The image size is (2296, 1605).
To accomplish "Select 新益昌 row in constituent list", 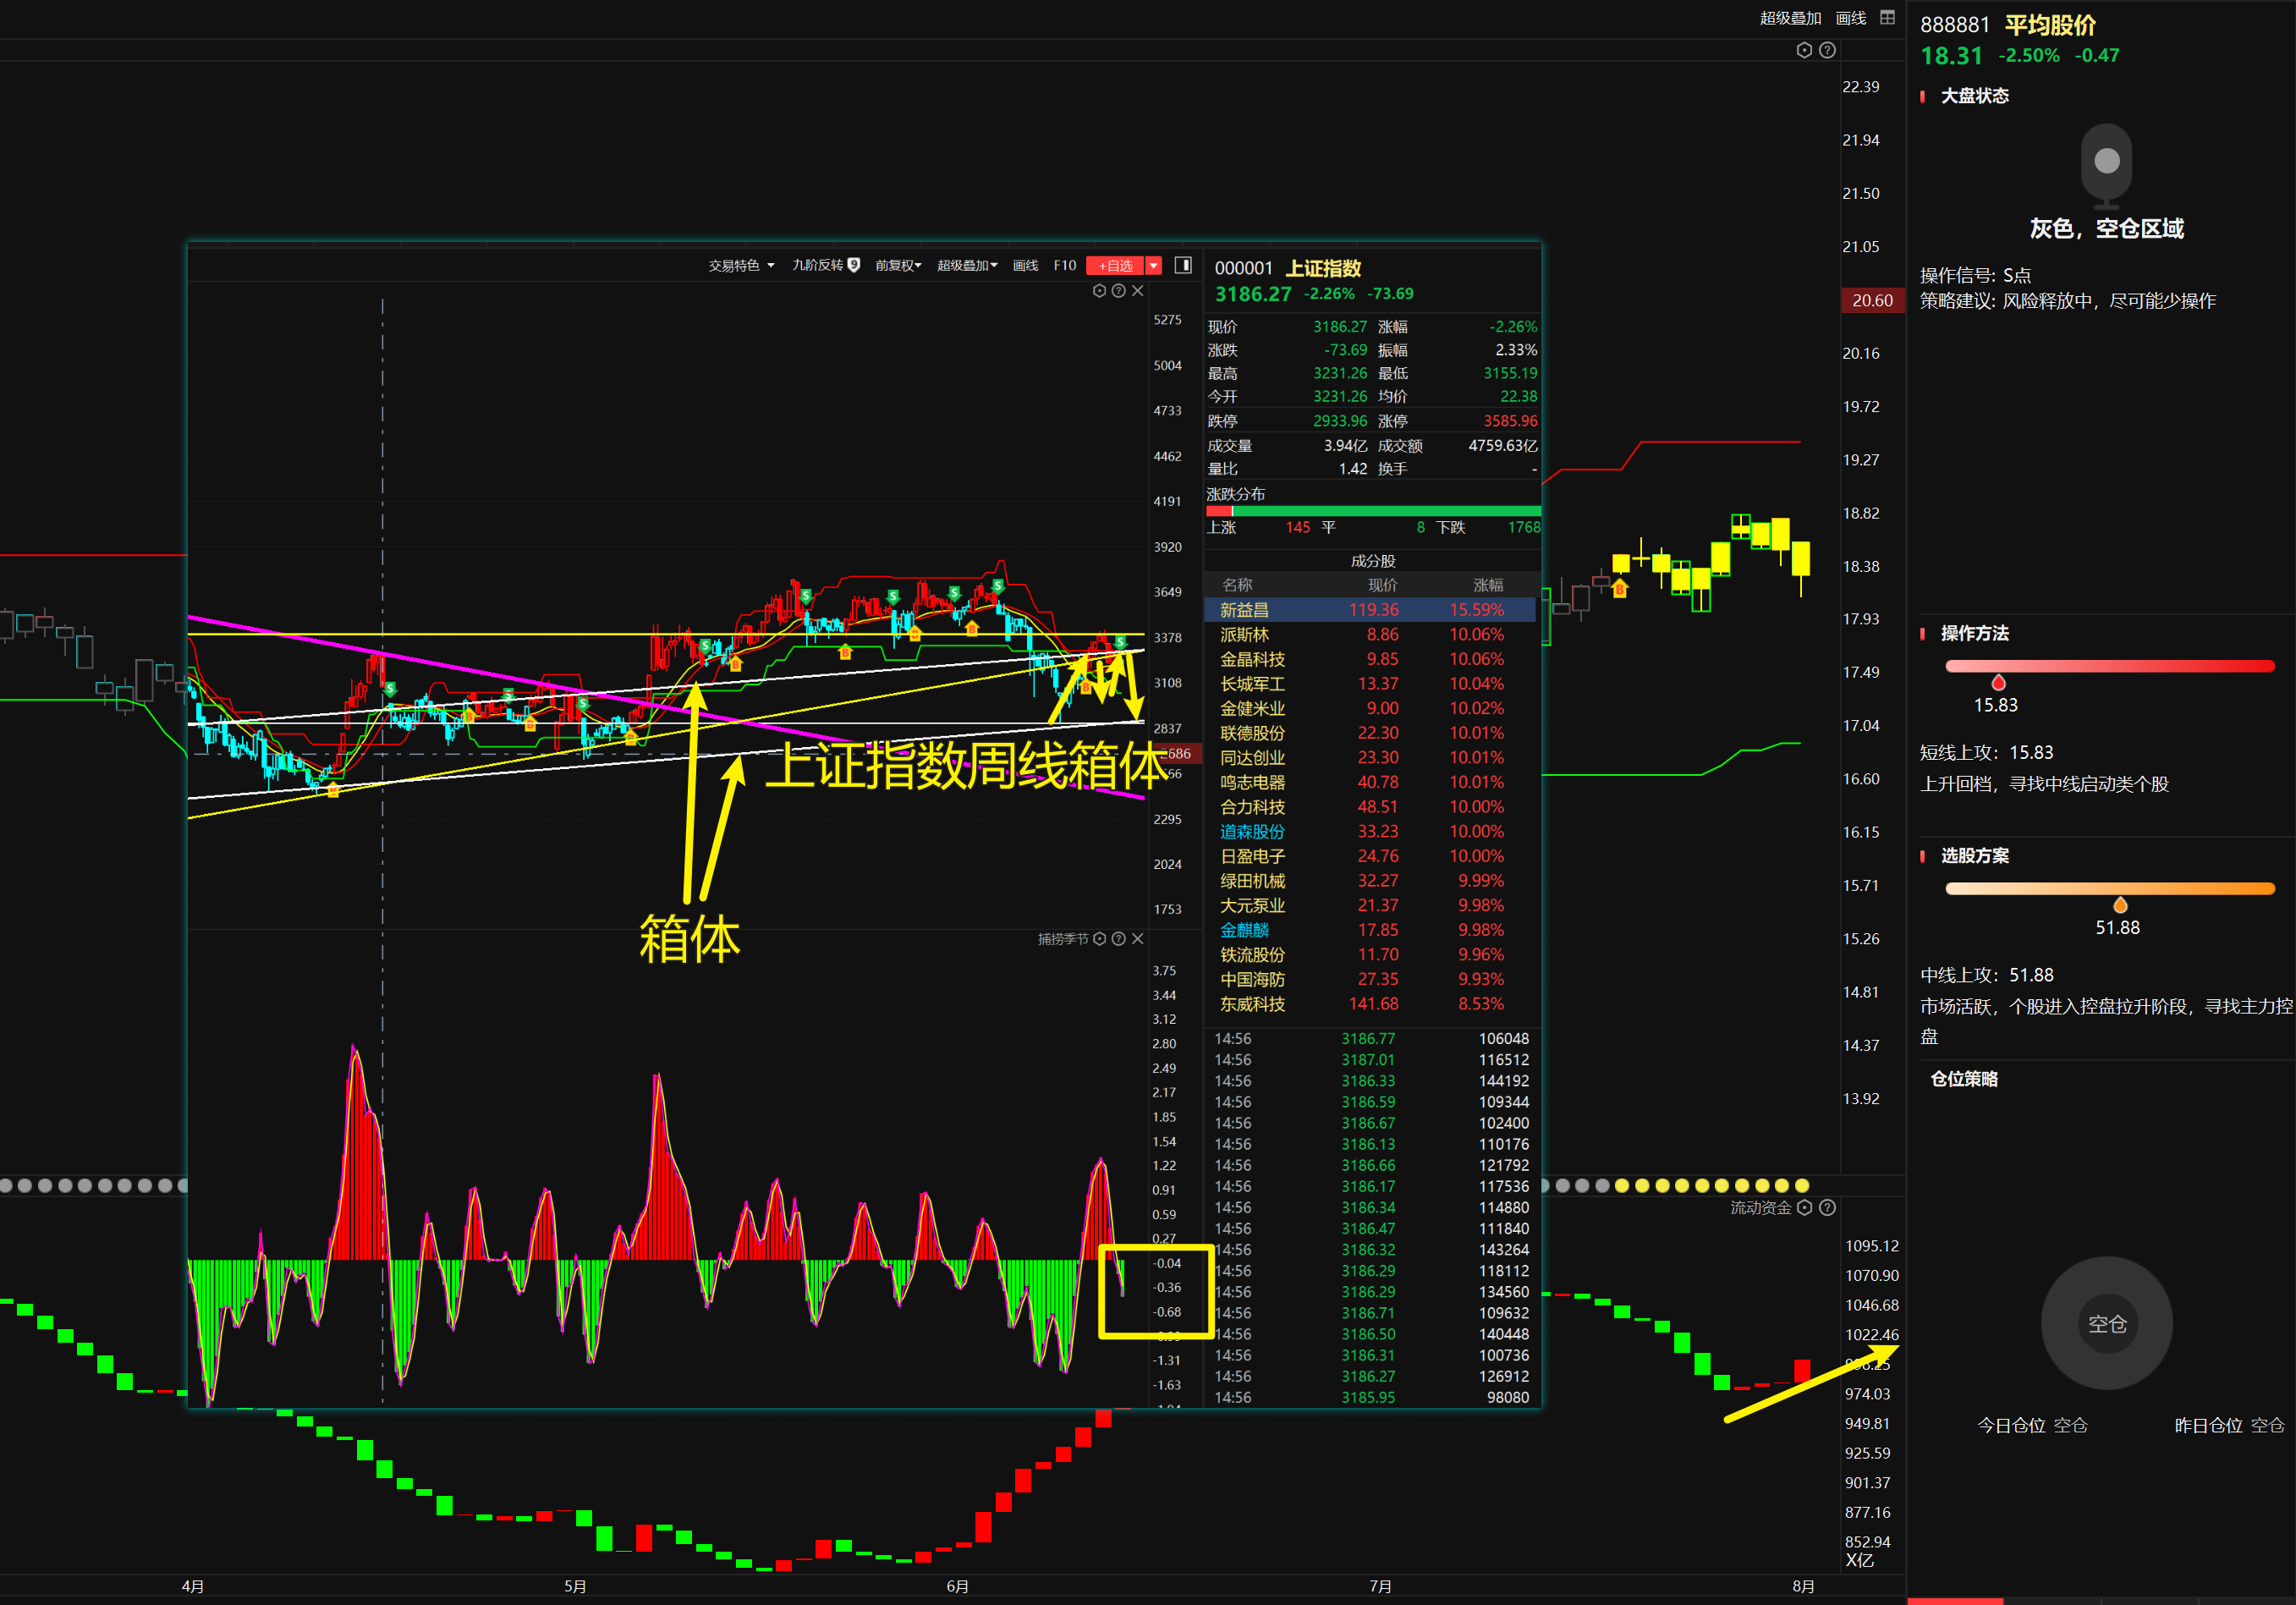I will 1370,610.
